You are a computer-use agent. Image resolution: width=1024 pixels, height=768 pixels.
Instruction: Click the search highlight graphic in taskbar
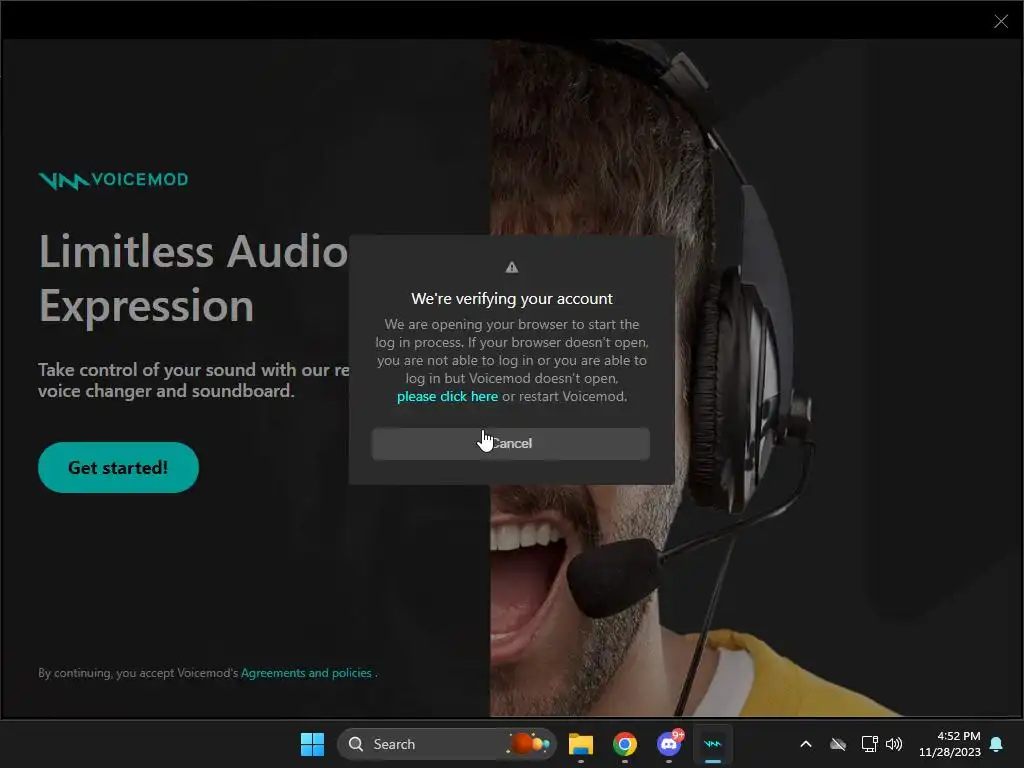[x=530, y=744]
